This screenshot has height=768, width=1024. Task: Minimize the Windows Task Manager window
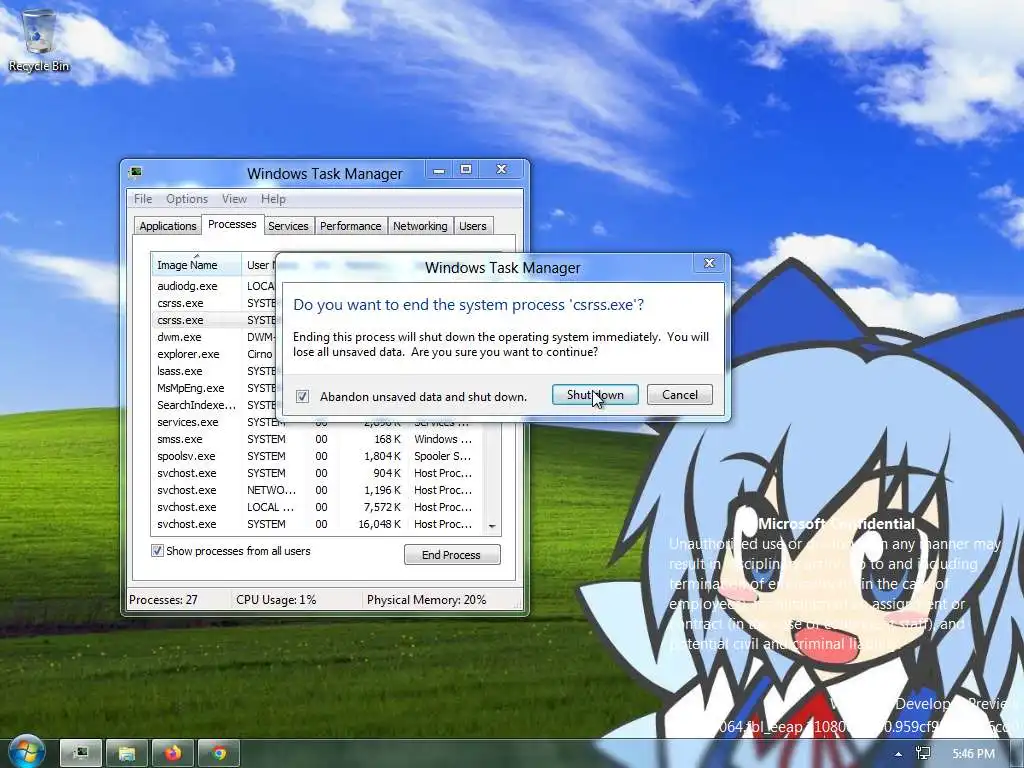point(440,170)
